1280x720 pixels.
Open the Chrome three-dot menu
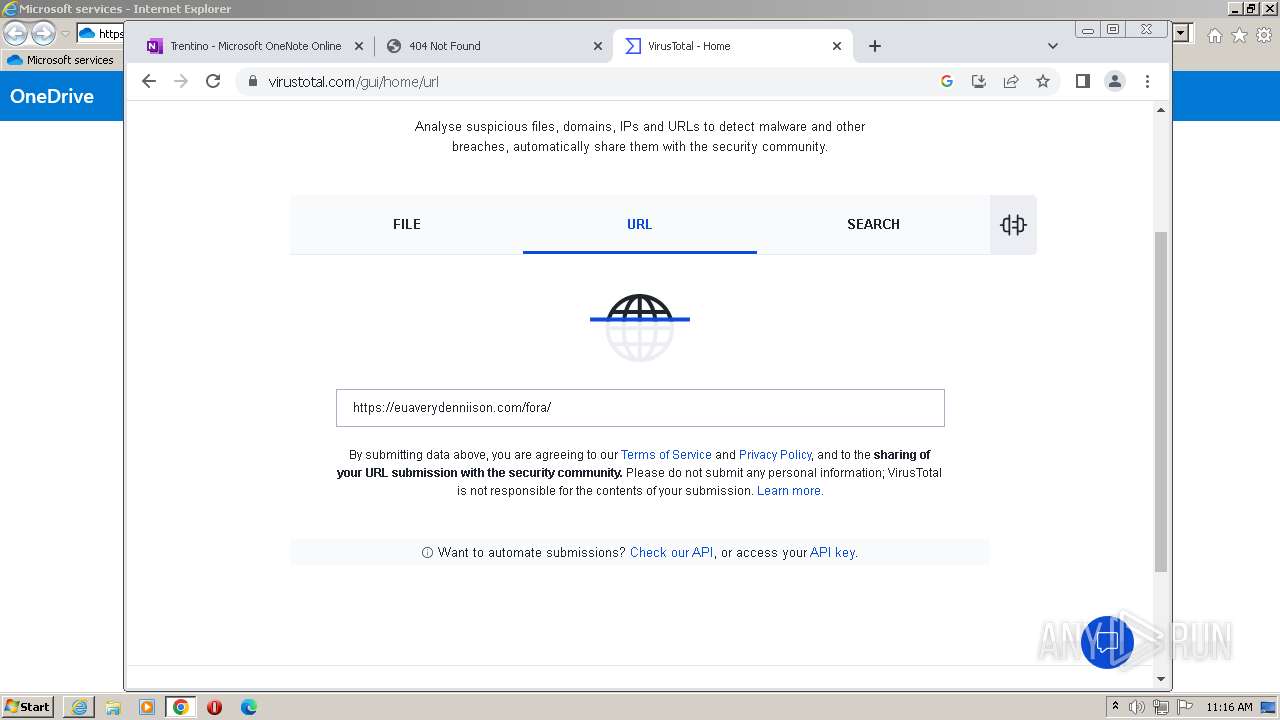coord(1147,81)
